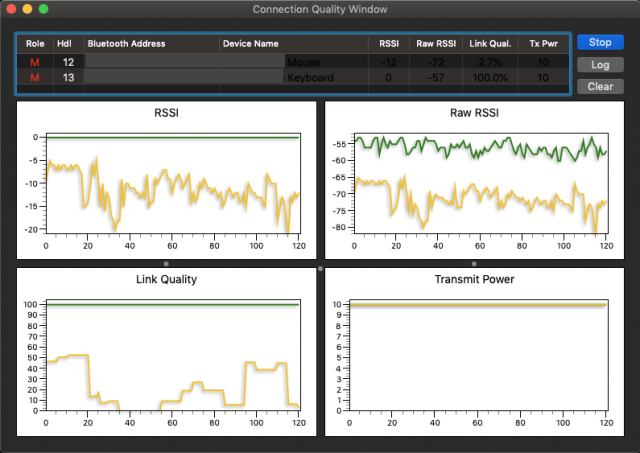Click the Raw RSSI column header
Image resolution: width=640 pixels, height=453 pixels.
point(436,44)
